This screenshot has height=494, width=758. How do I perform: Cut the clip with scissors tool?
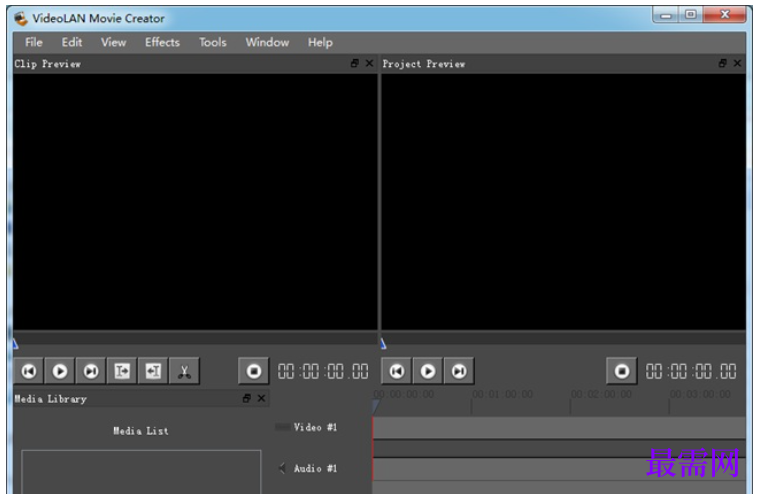click(184, 371)
